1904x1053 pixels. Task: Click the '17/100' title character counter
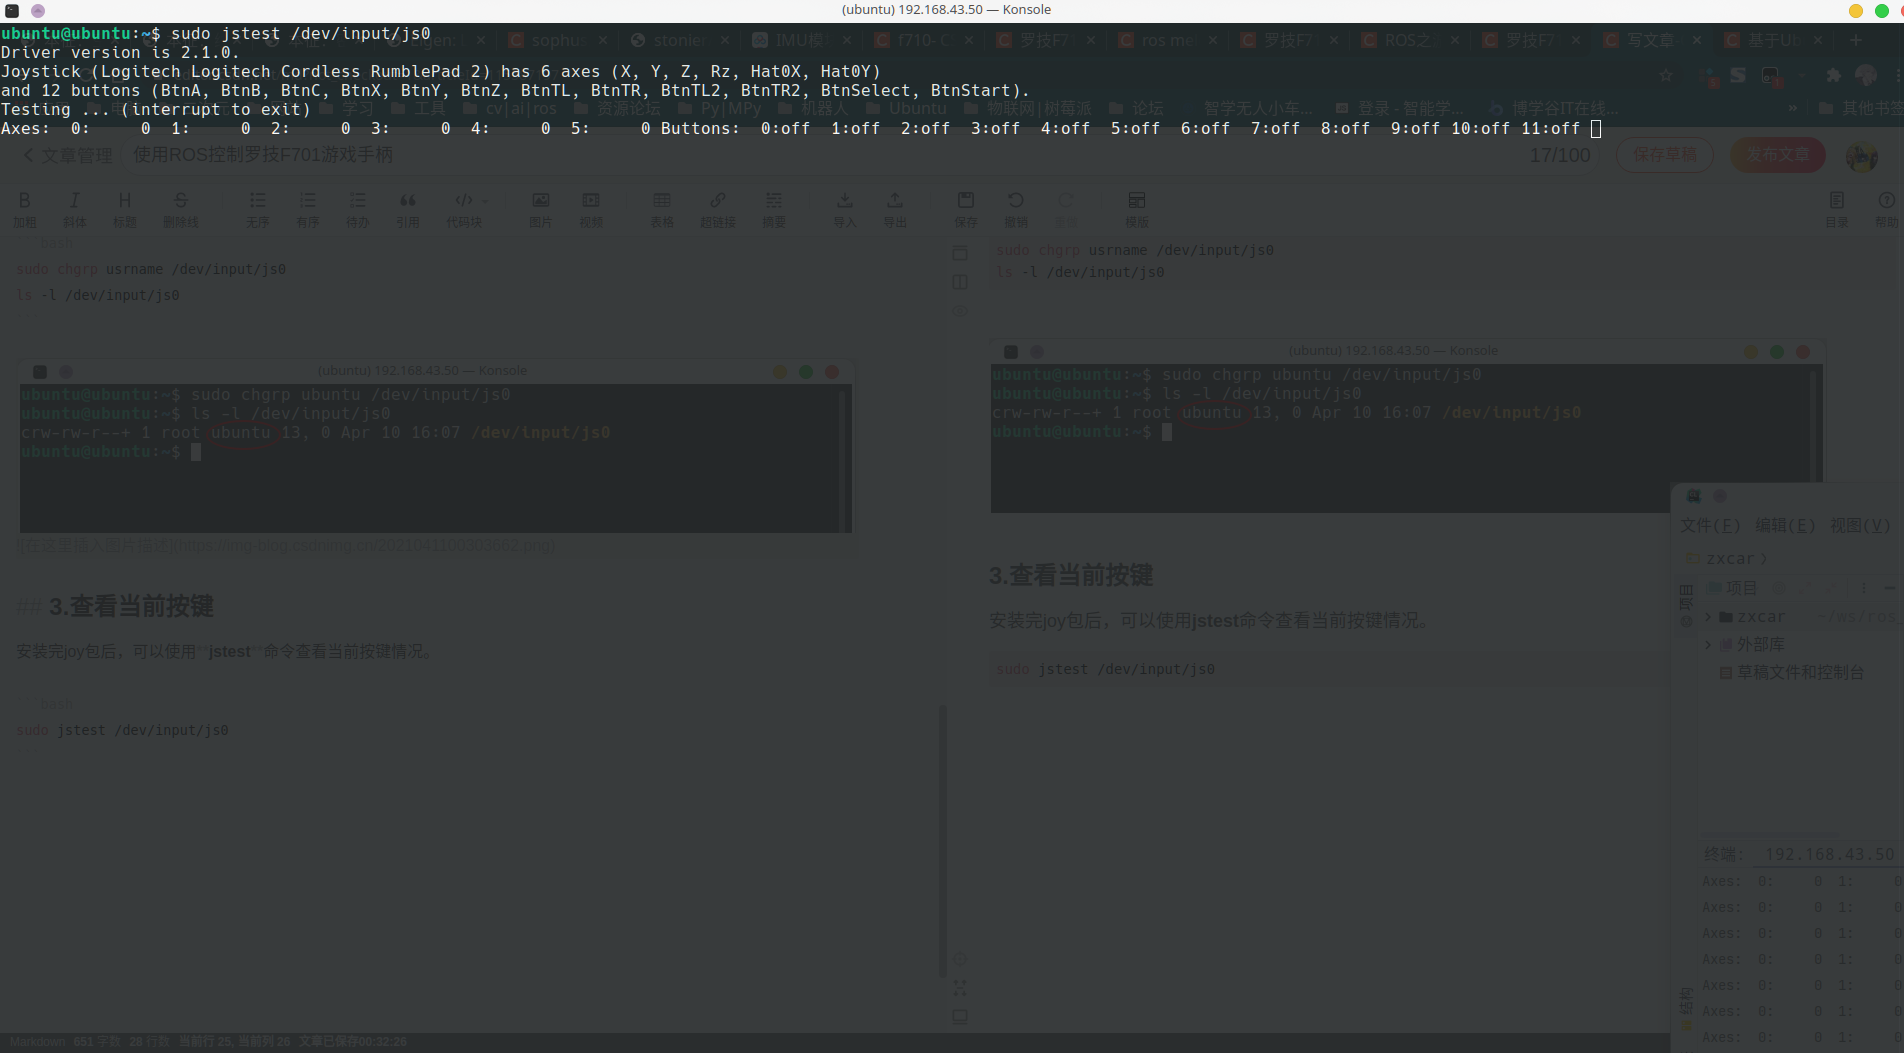pos(1560,155)
